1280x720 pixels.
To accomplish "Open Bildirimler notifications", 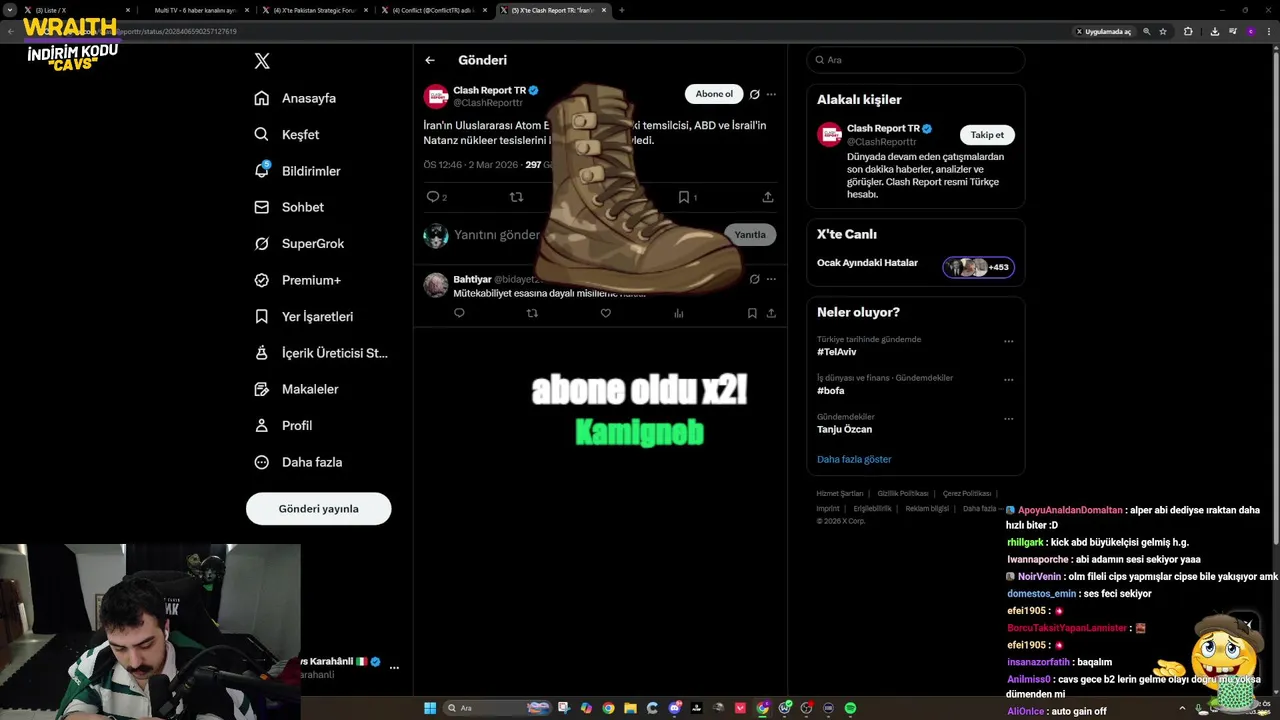I will tap(297, 171).
